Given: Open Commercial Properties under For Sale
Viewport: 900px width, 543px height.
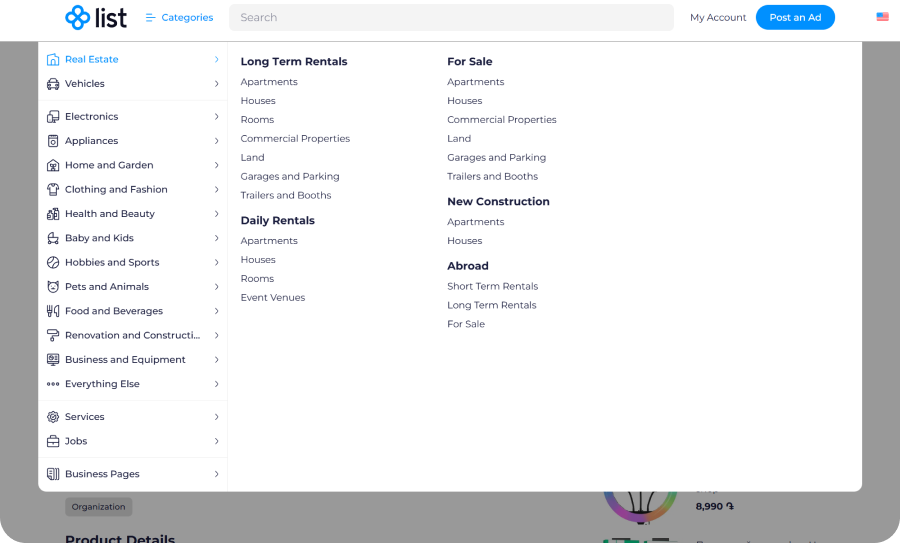Looking at the screenshot, I should pyautogui.click(x=502, y=120).
